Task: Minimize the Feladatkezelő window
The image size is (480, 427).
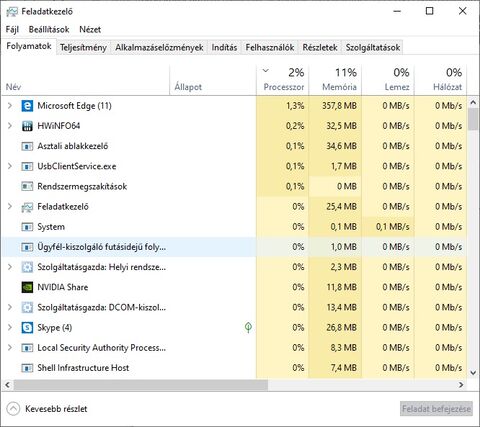Action: pyautogui.click(x=397, y=11)
